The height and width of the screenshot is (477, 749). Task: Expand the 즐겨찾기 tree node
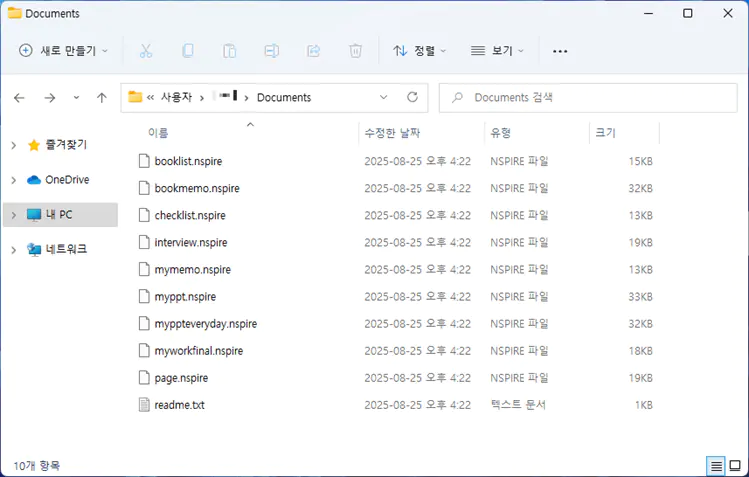13,145
